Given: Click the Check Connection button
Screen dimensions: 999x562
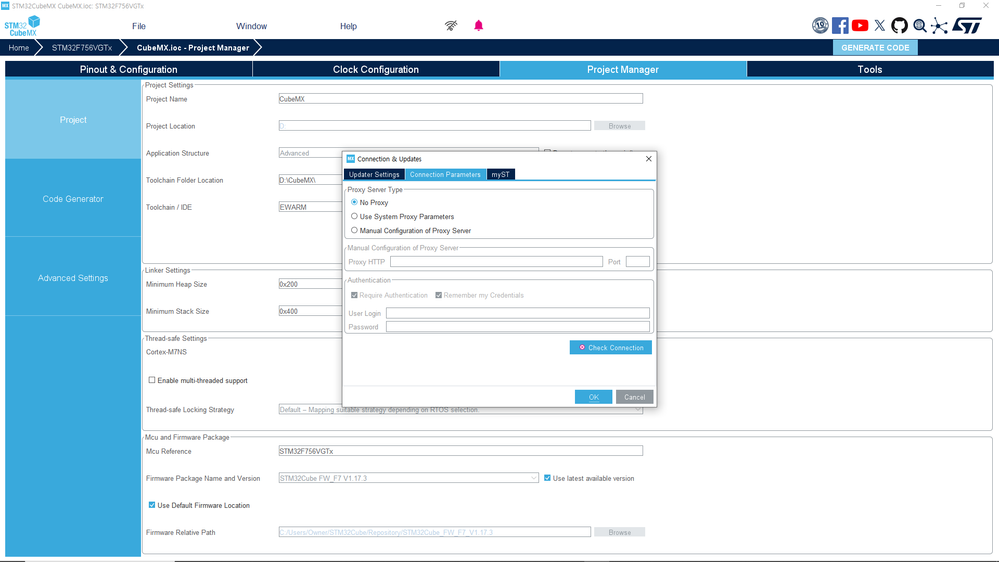Looking at the screenshot, I should tap(610, 347).
